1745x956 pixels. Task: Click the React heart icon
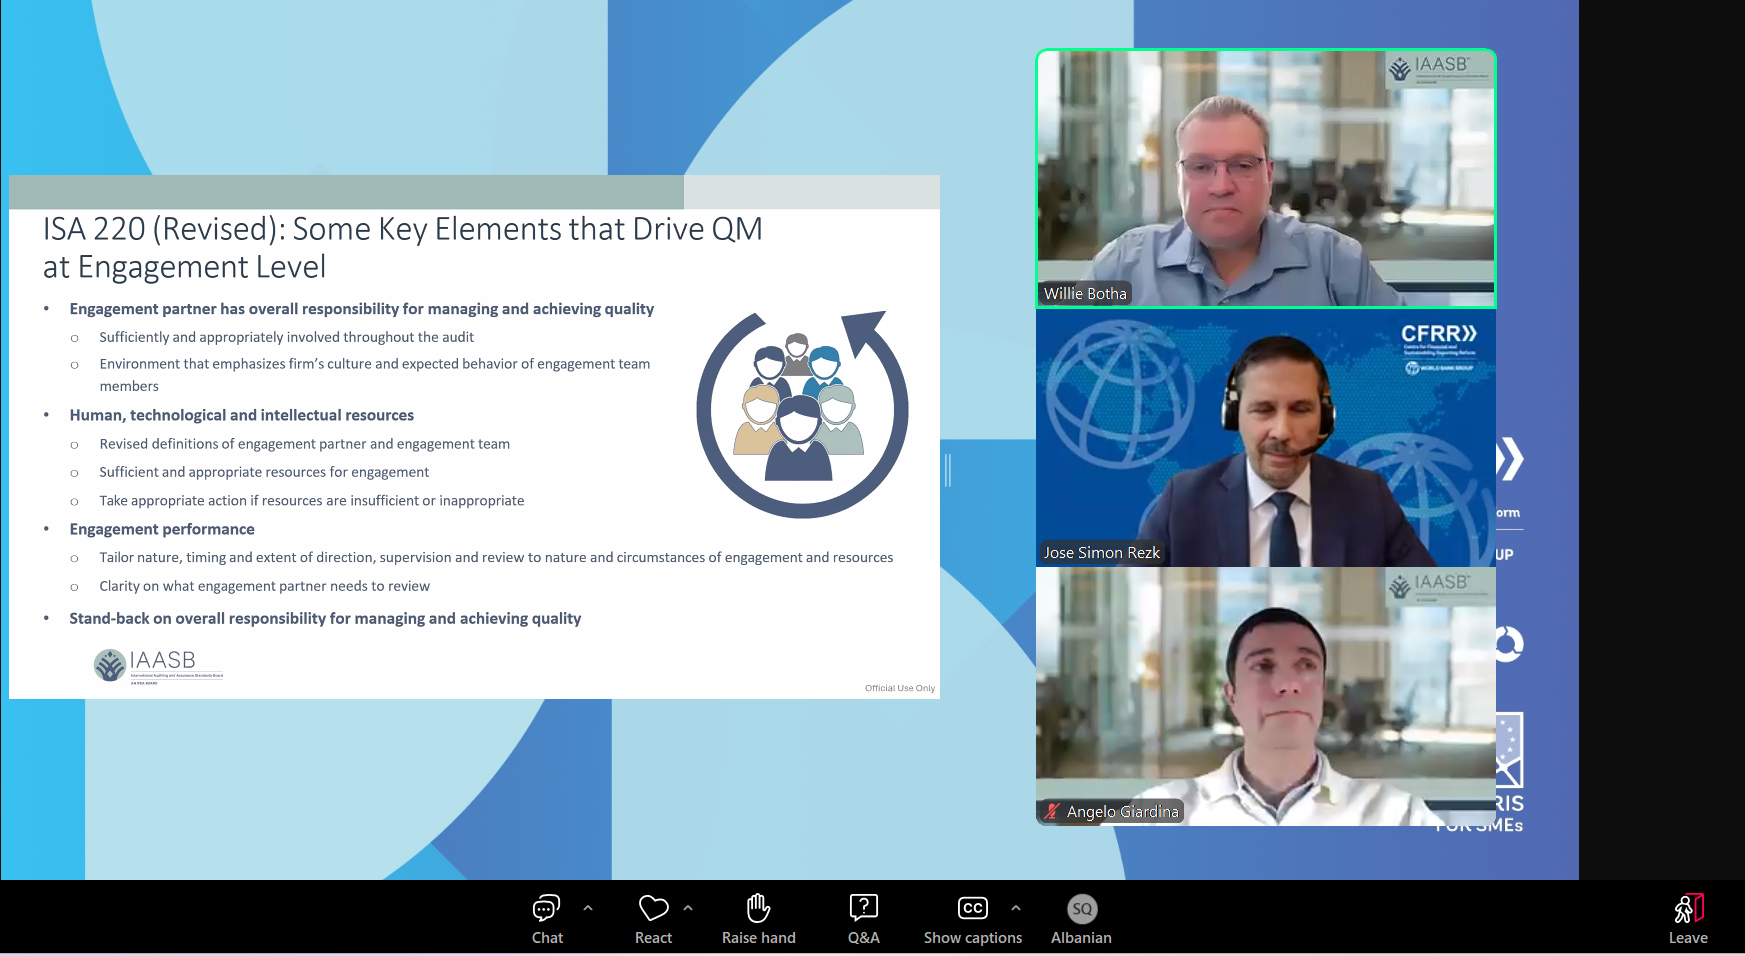pyautogui.click(x=653, y=908)
